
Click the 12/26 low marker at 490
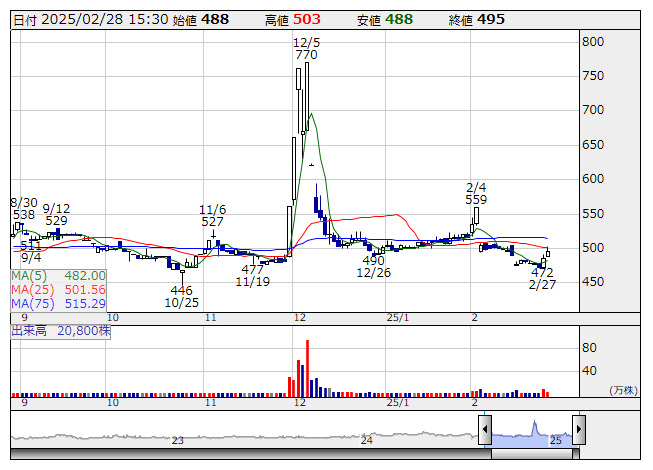tap(373, 266)
